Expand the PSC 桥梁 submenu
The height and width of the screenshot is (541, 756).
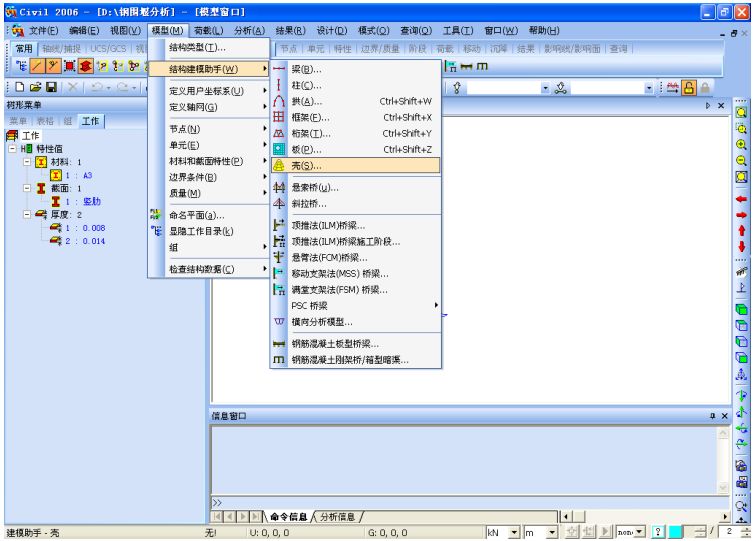pos(356,305)
